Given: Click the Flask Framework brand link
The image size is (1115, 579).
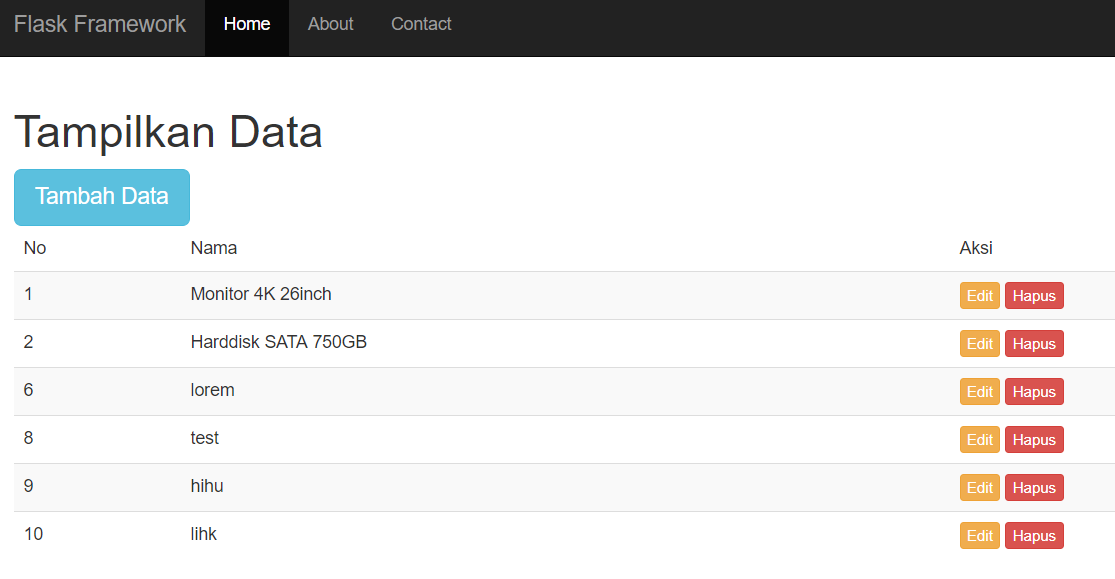Looking at the screenshot, I should click(100, 24).
